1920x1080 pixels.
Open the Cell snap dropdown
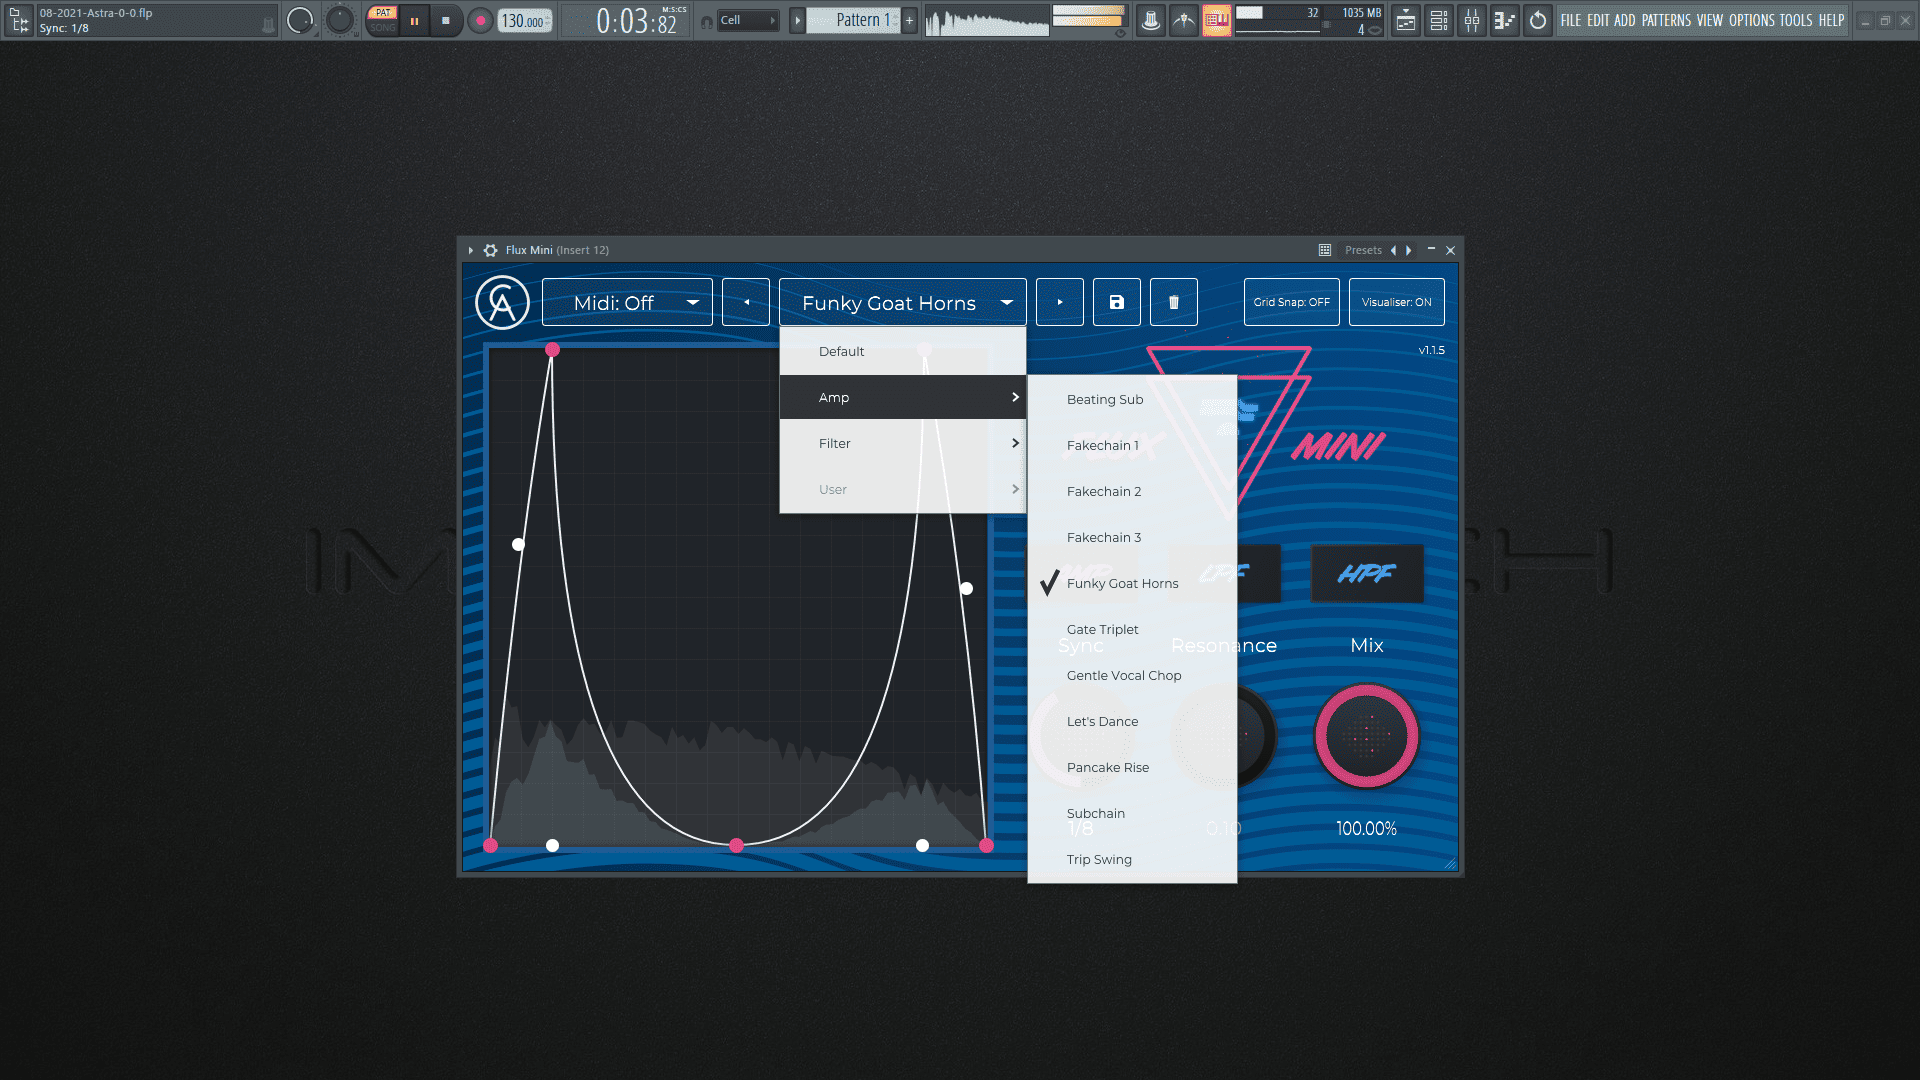[748, 20]
